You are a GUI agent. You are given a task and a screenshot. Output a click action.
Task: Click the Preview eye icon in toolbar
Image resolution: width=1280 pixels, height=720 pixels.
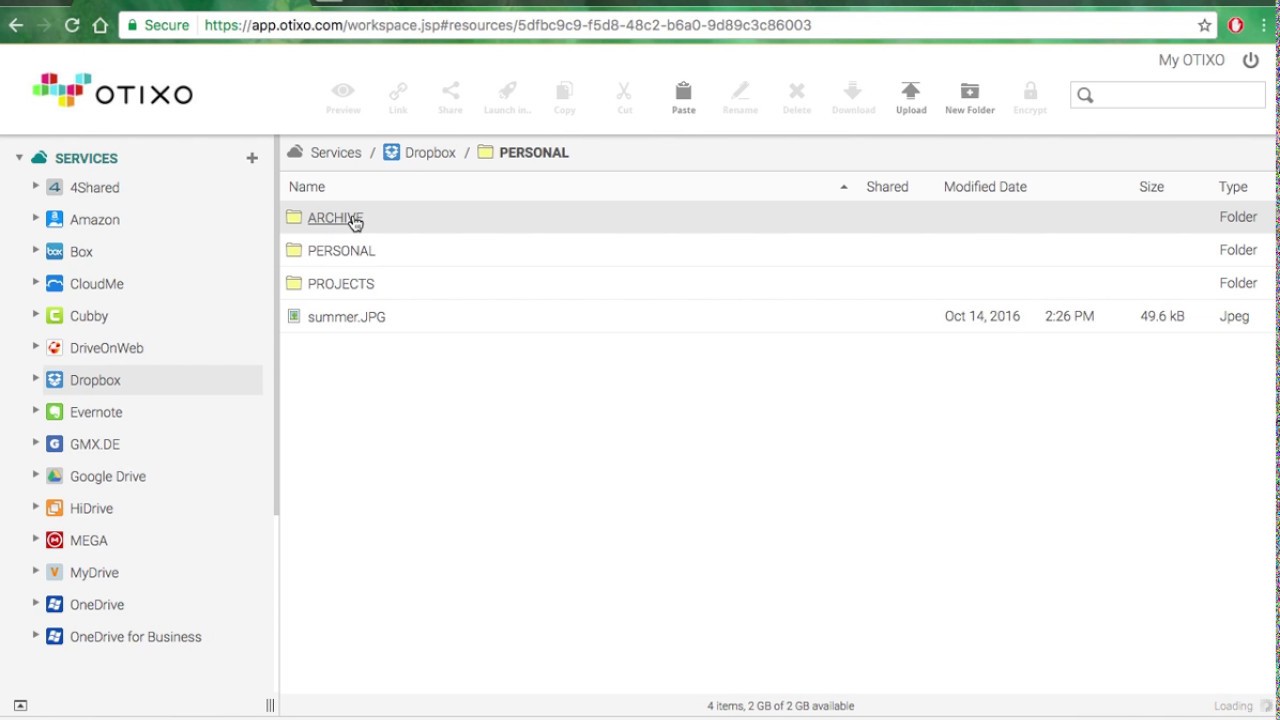pos(343,91)
